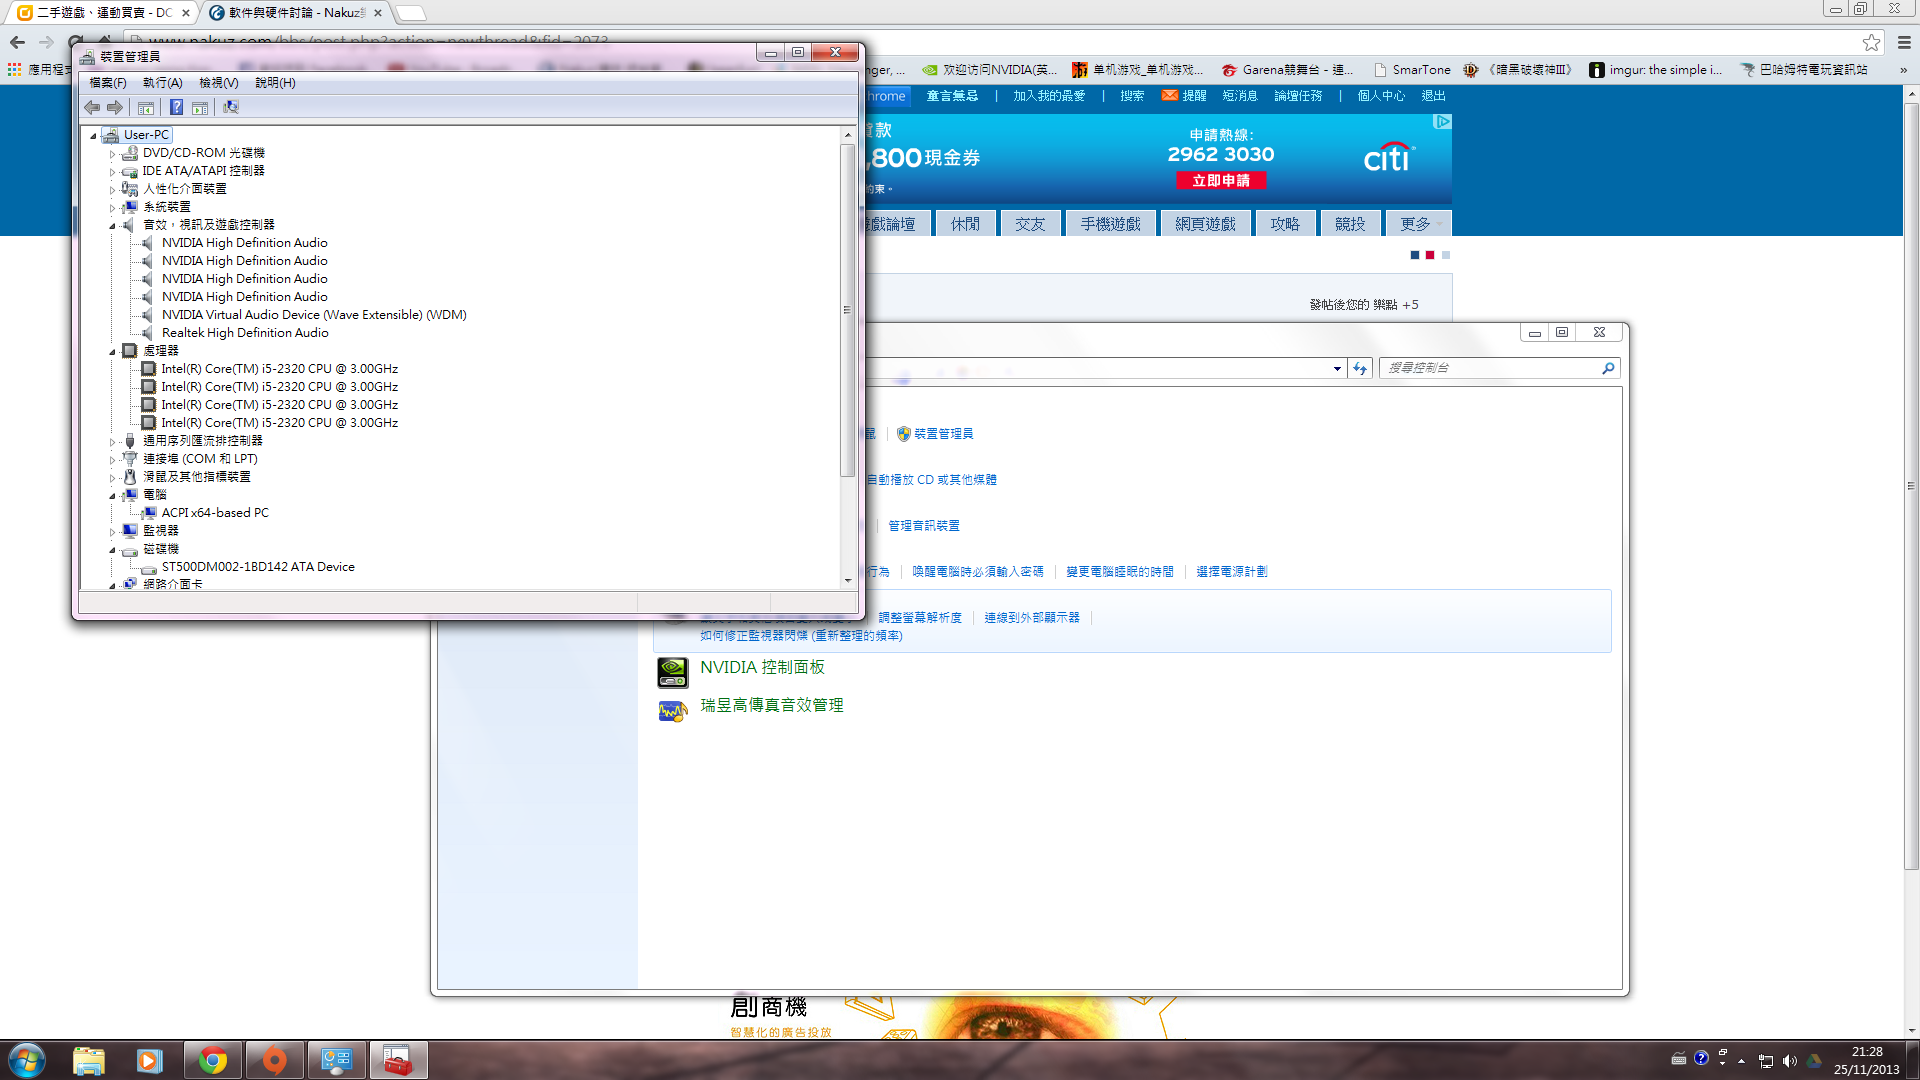The height and width of the screenshot is (1080, 1920).
Task: Expand the 監視器 tree node
Action: (112, 532)
